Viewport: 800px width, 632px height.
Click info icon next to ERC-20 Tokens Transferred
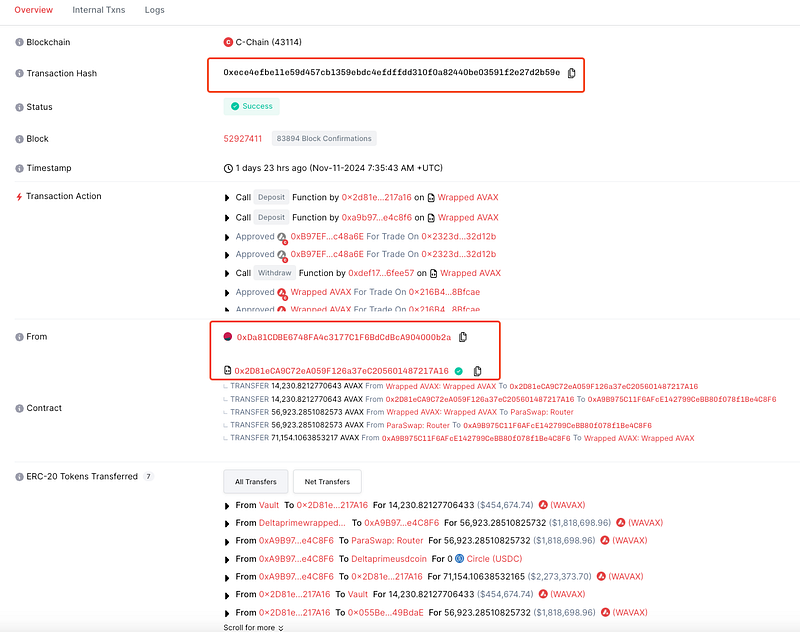[18, 477]
